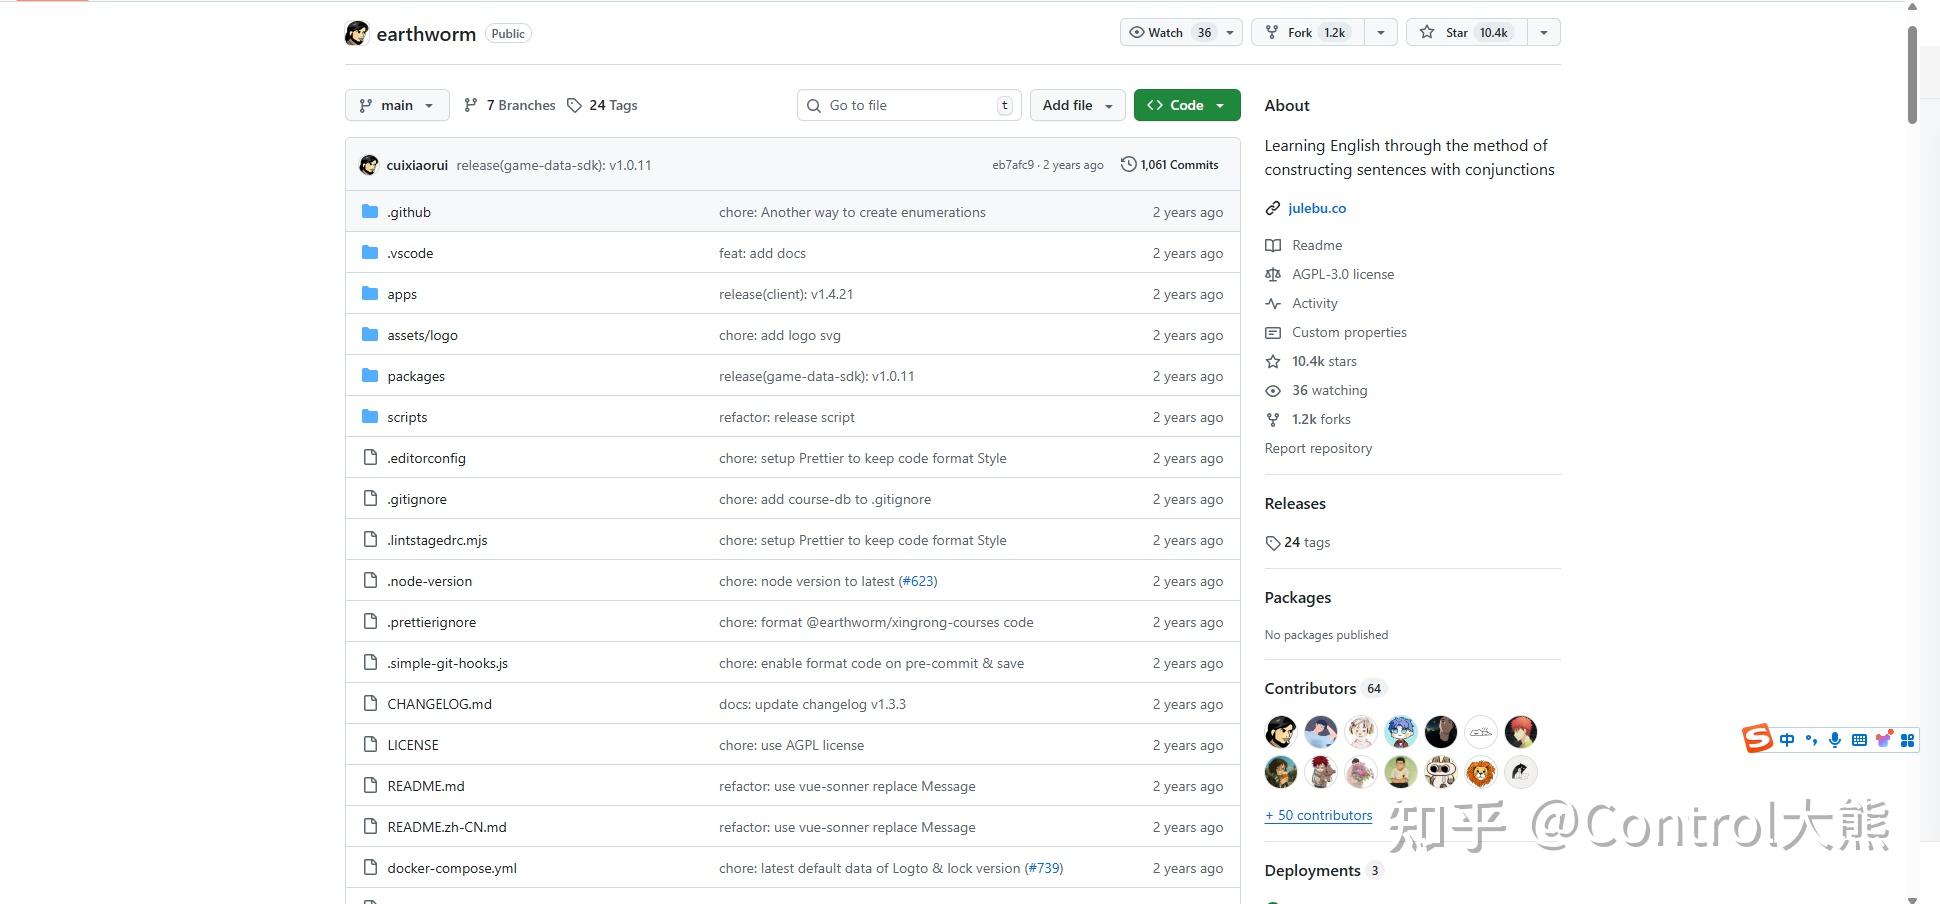Screen dimensions: 1940x904
Task: Click the first contributor avatar
Action: (x=1281, y=732)
